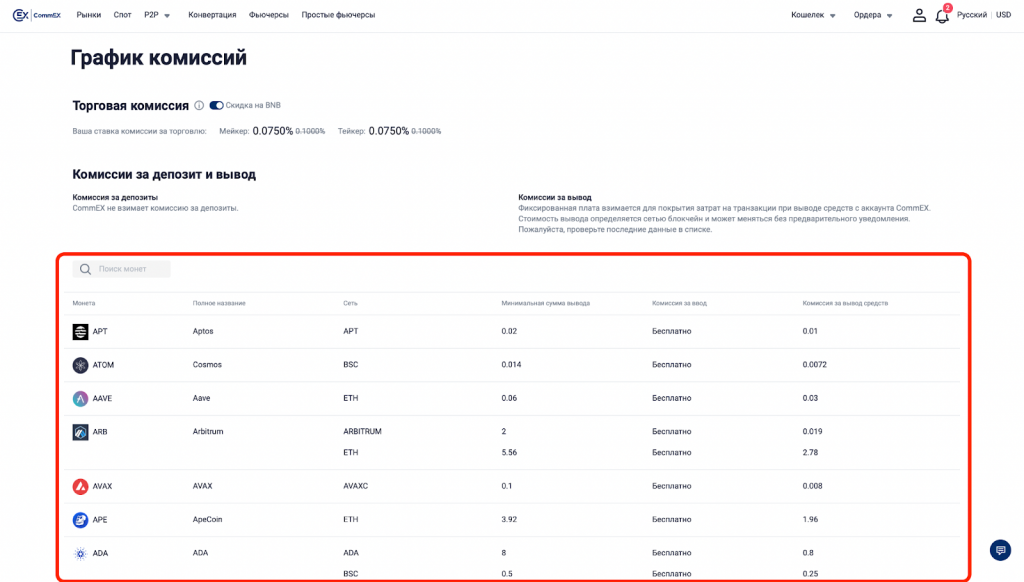
Task: Select the 1.96 withdrawal fee value
Action: pyautogui.click(x=810, y=519)
